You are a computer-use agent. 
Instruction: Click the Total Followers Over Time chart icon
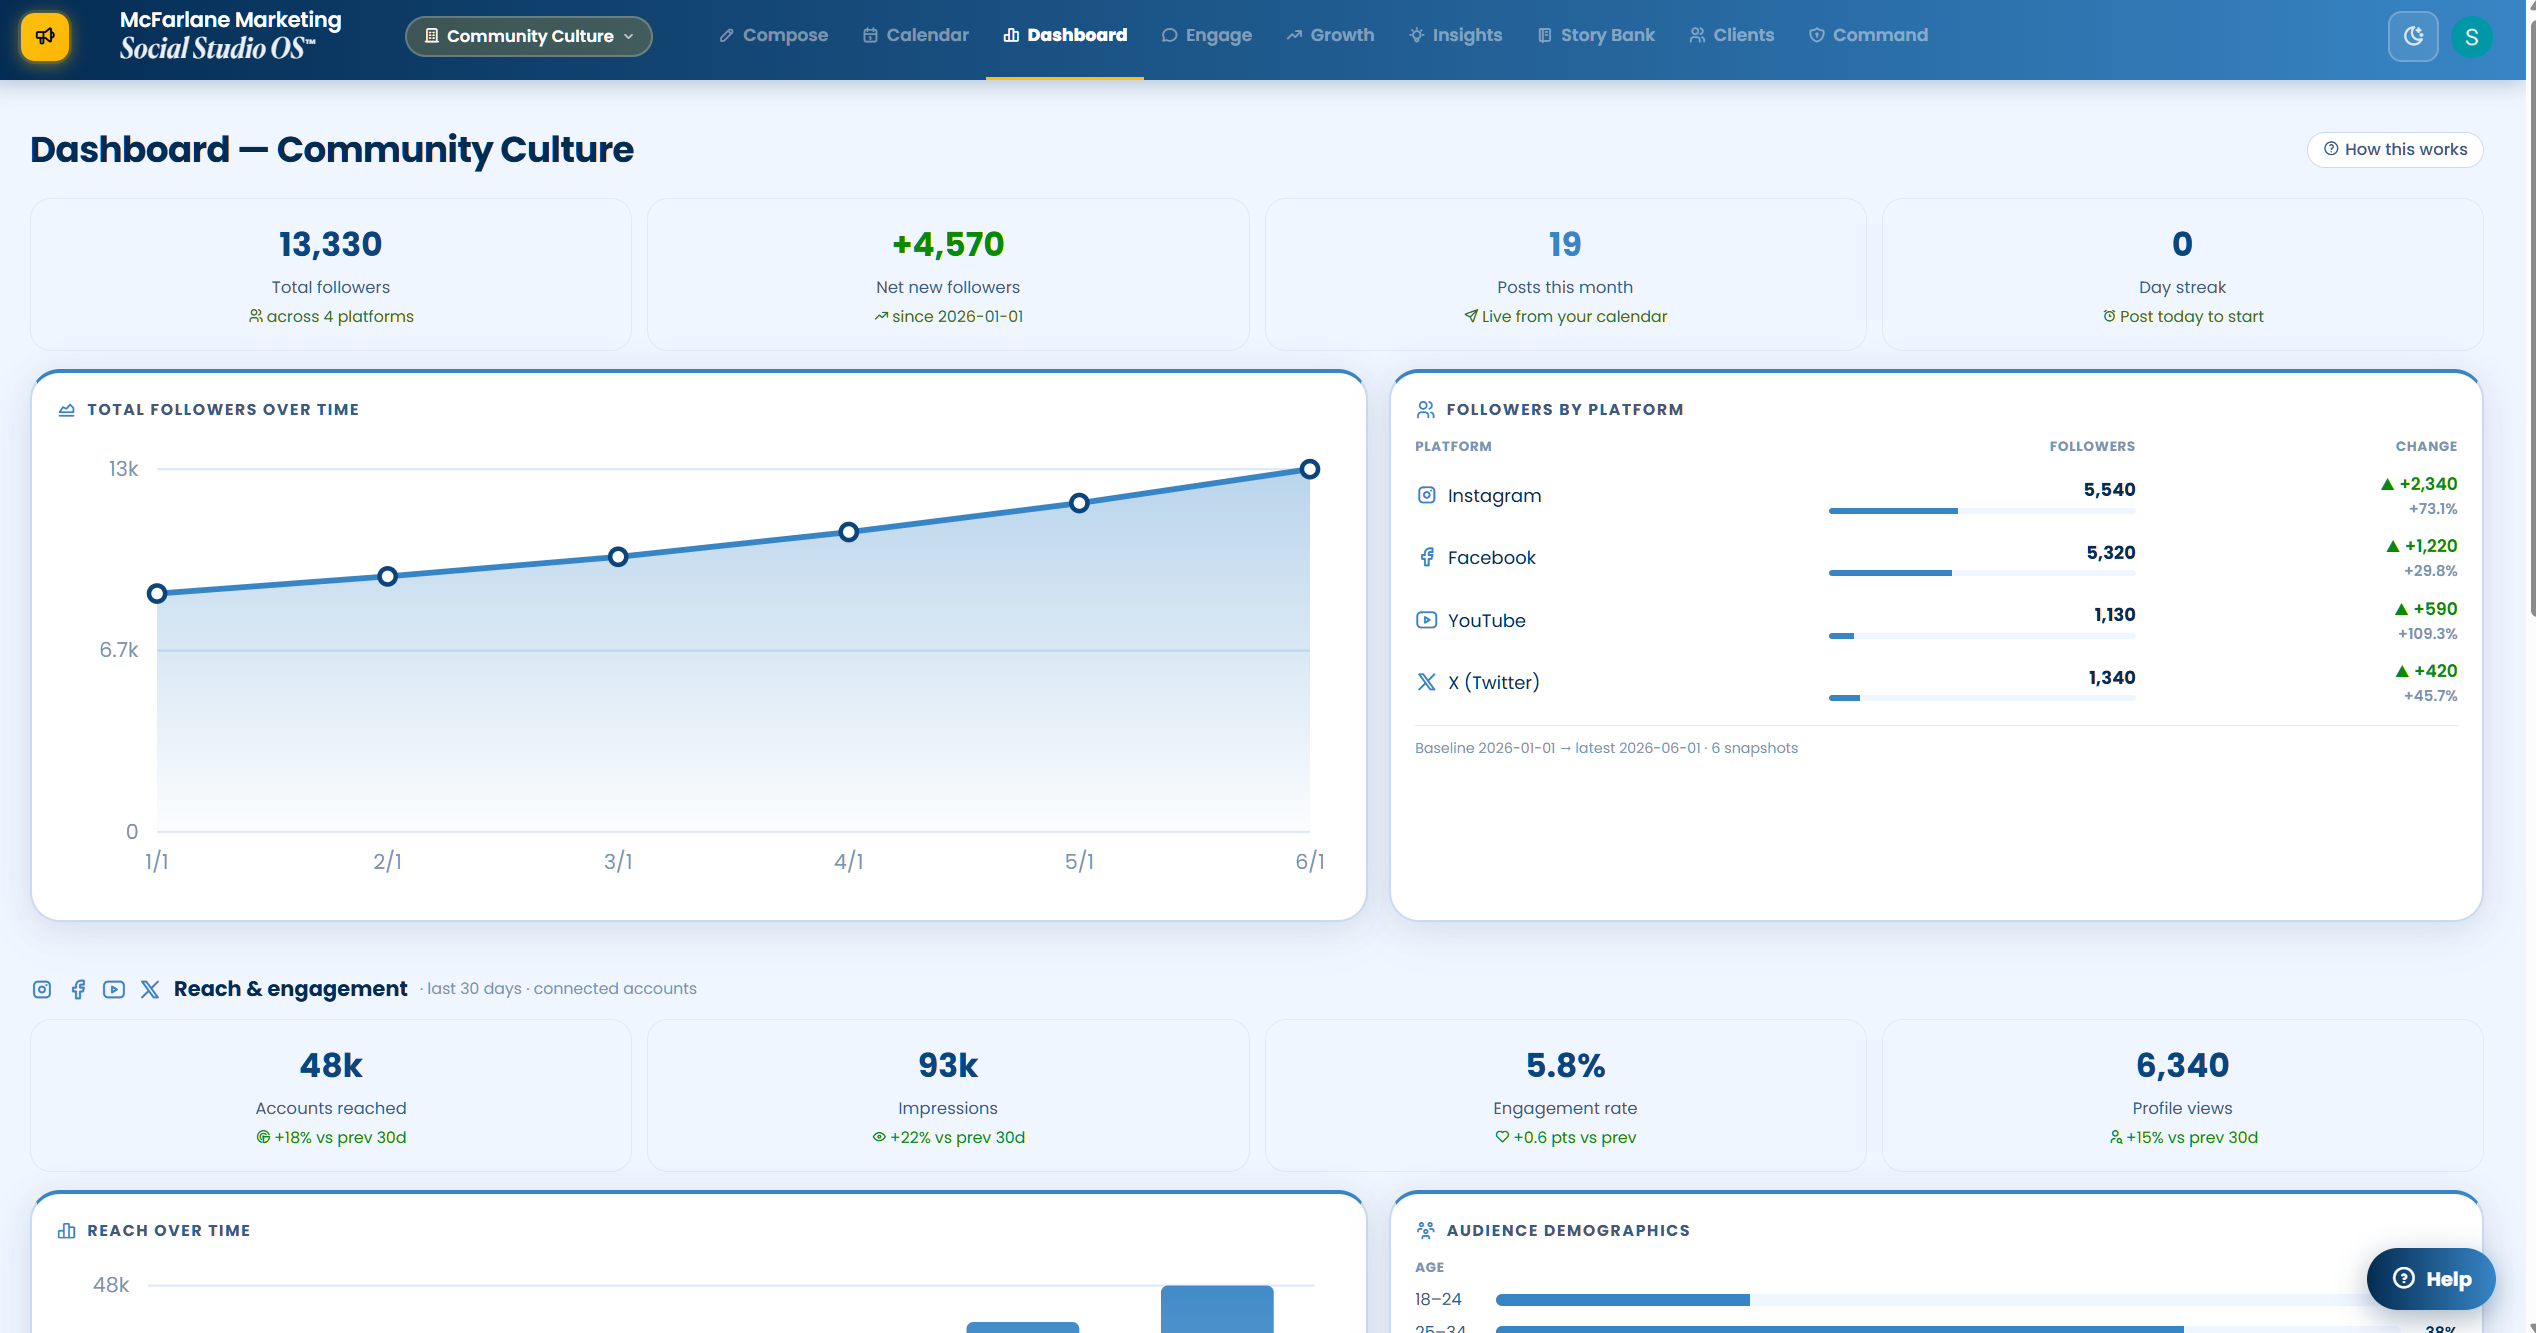coord(67,410)
